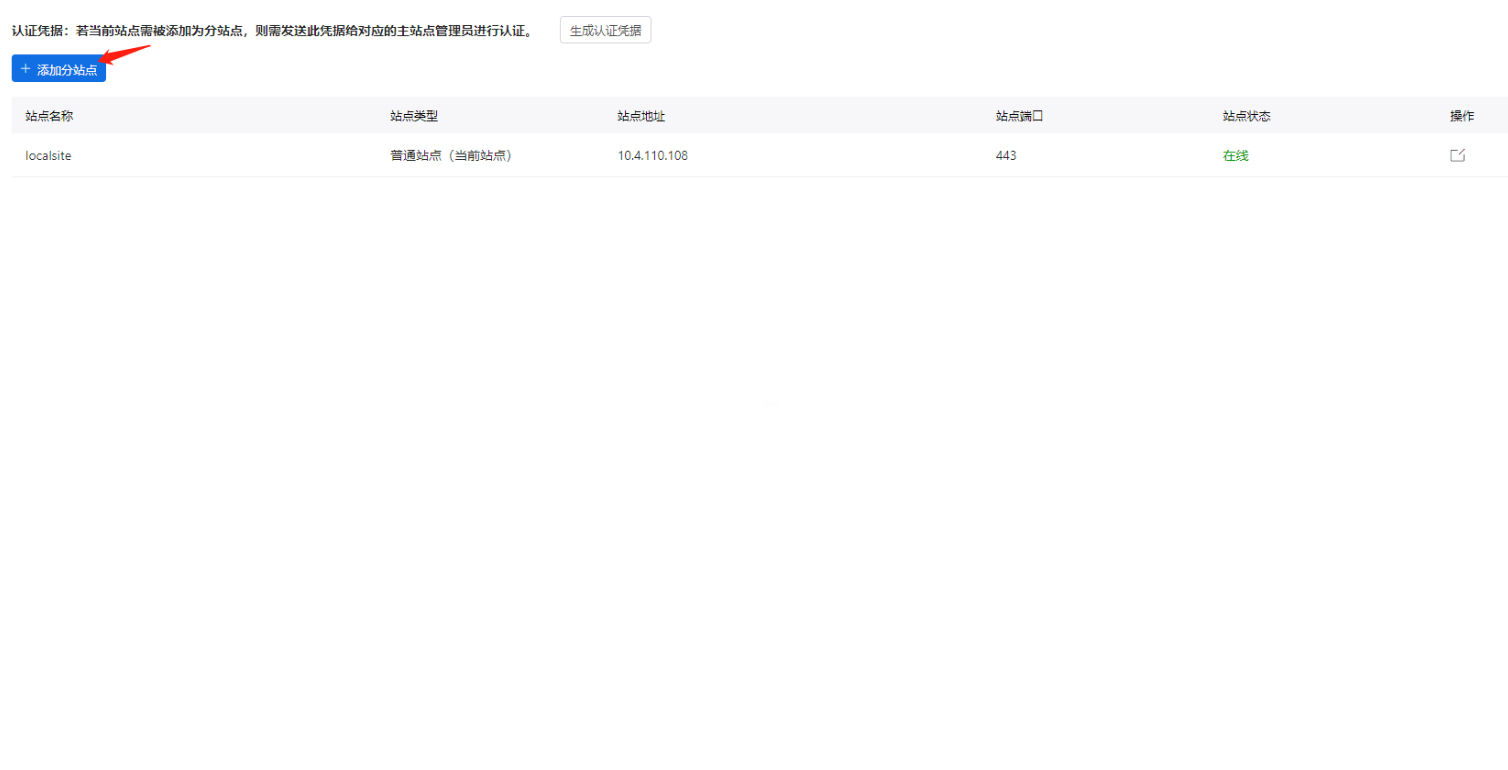
Task: Click the port value 443
Action: click(1006, 155)
